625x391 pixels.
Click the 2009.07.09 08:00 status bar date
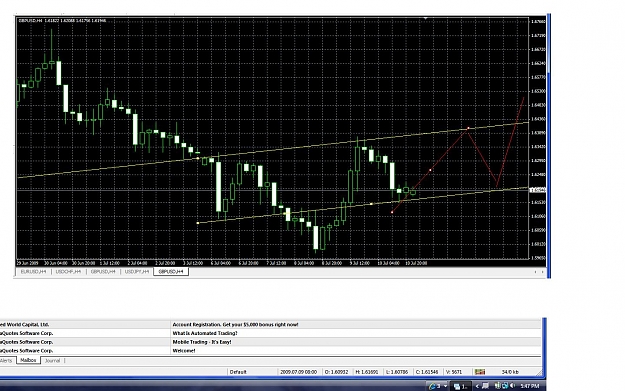pyautogui.click(x=299, y=372)
